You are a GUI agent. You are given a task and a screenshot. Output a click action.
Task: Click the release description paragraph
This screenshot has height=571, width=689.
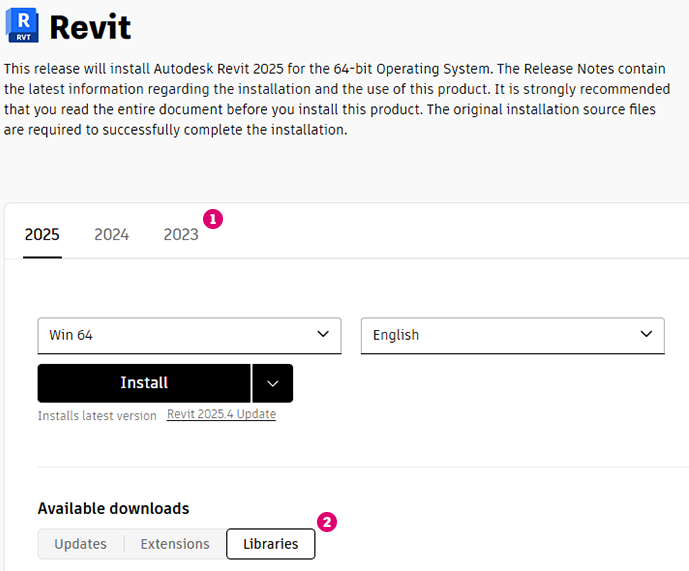pyautogui.click(x=330, y=99)
